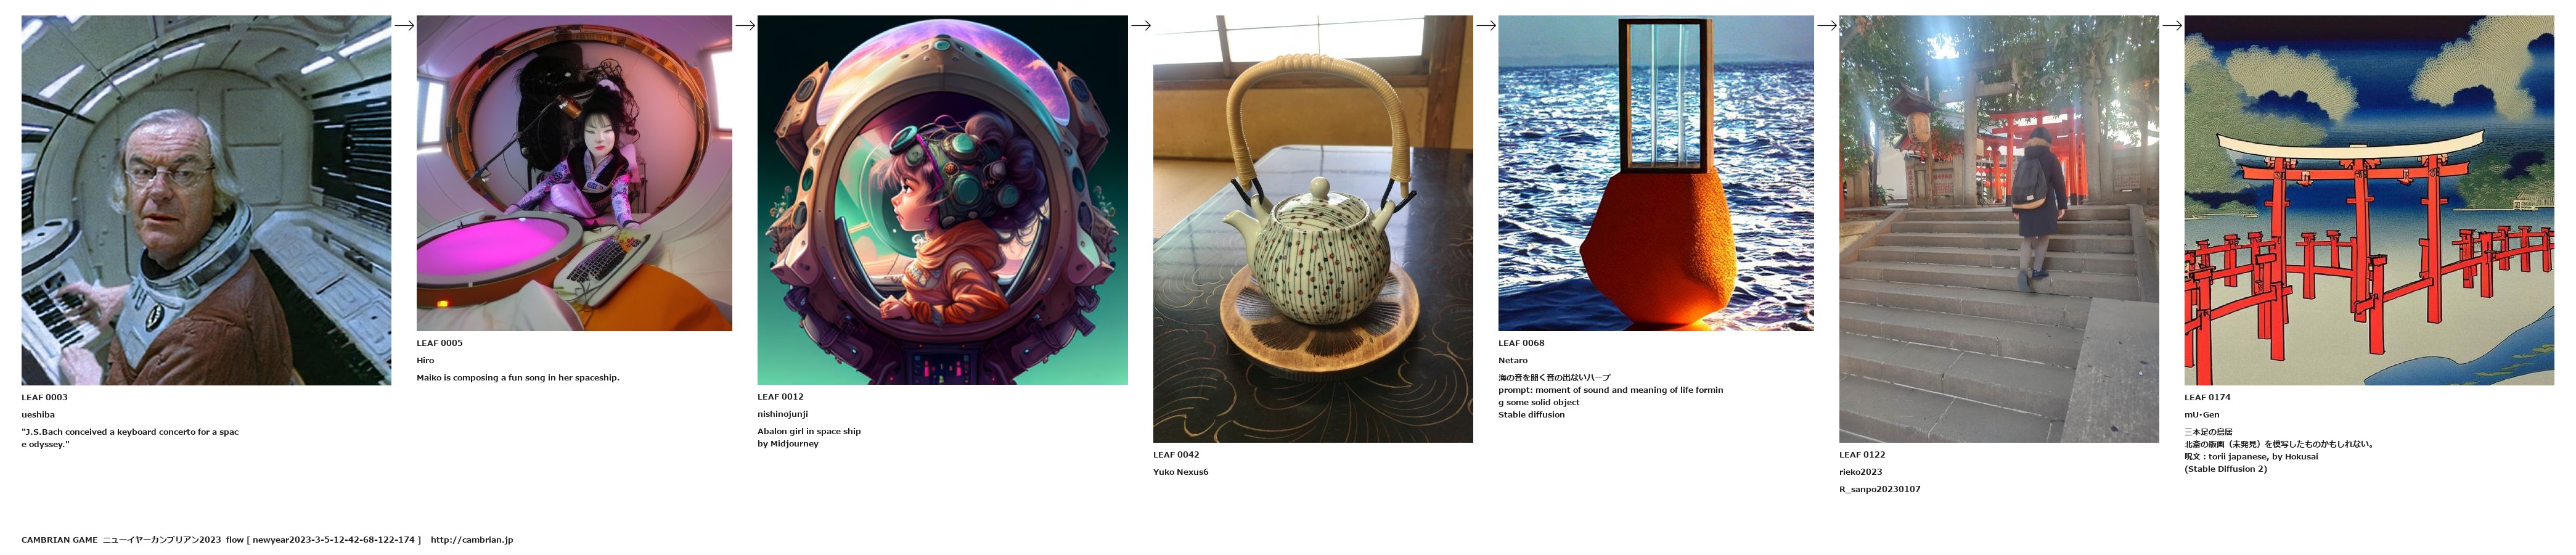Open the orange harp on sea image
Viewport: 2576px width, 555px height.
[1656, 173]
